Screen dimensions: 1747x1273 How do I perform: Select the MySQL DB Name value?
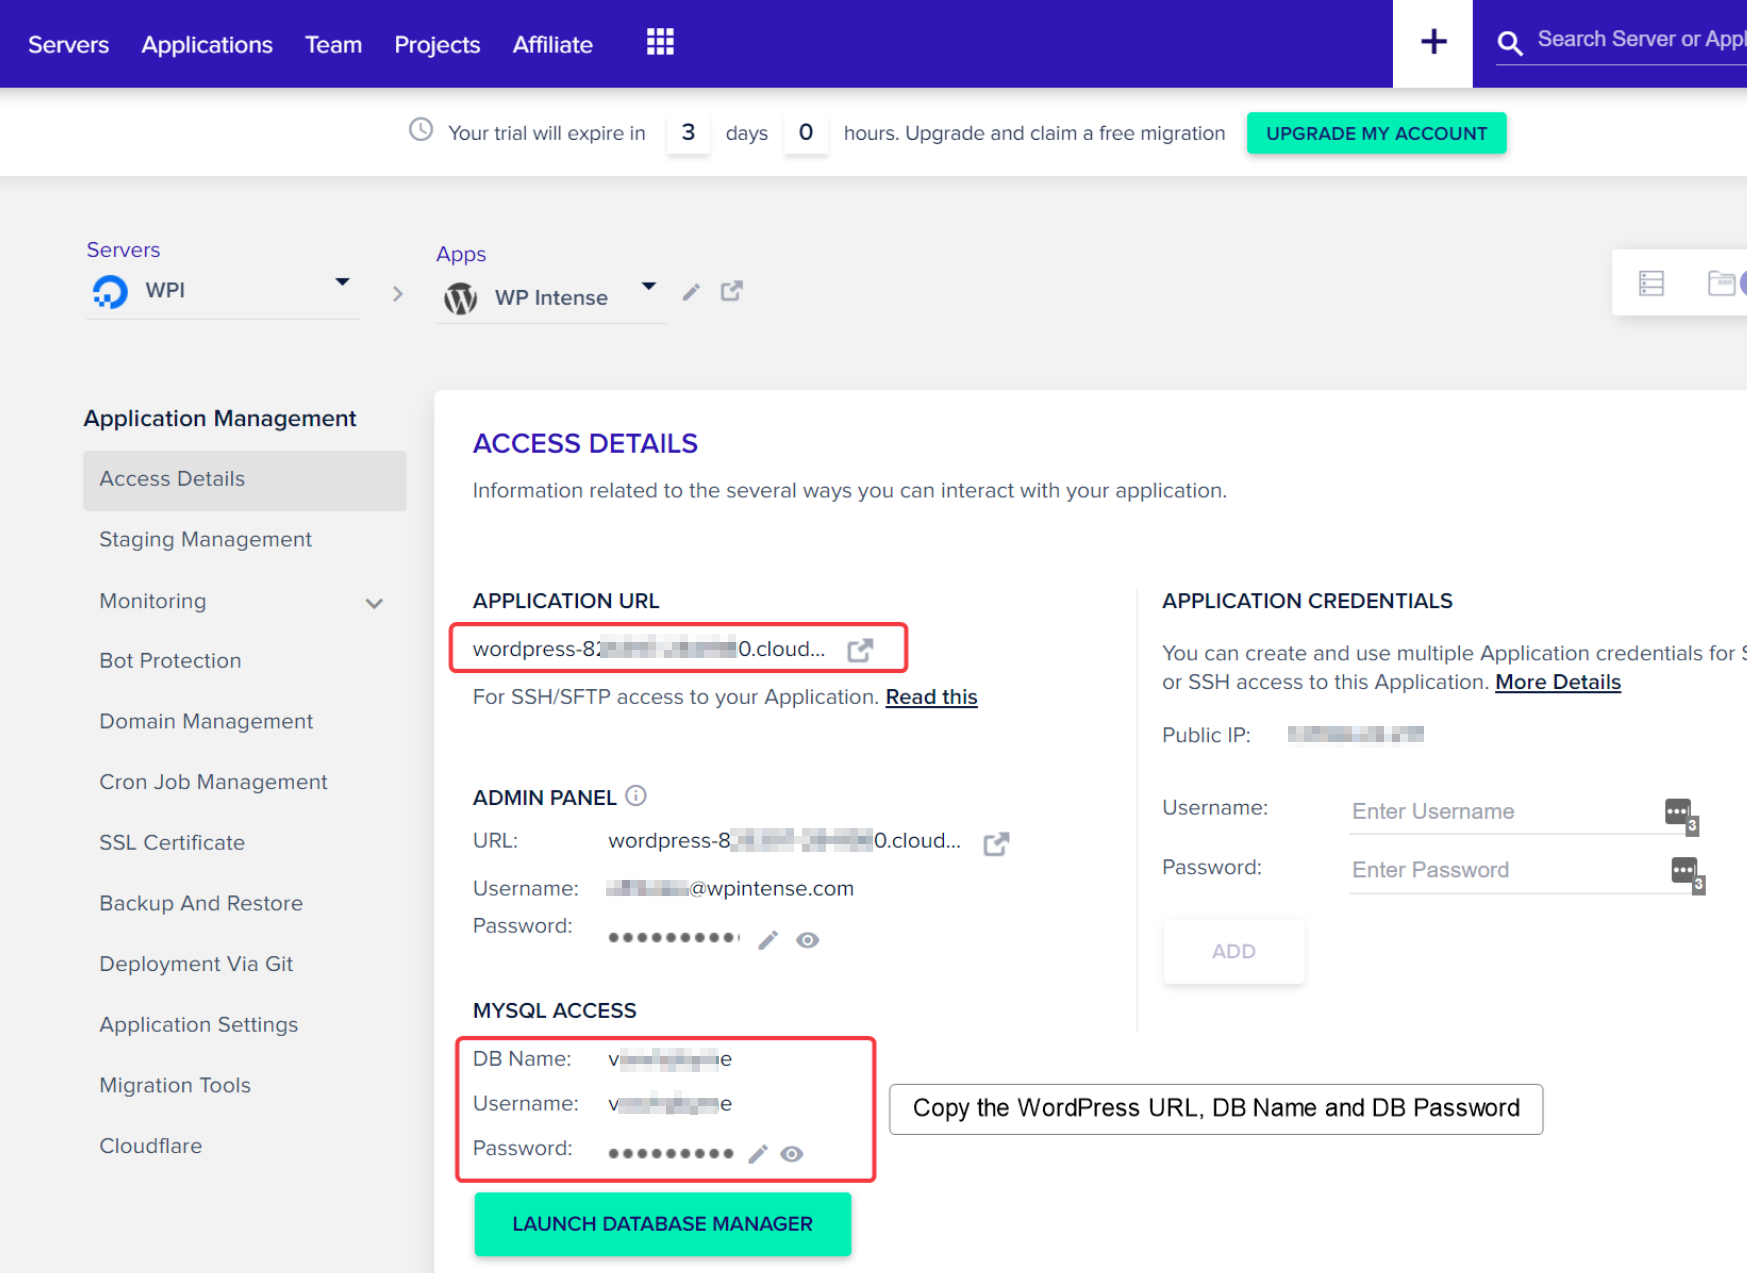670,1059
